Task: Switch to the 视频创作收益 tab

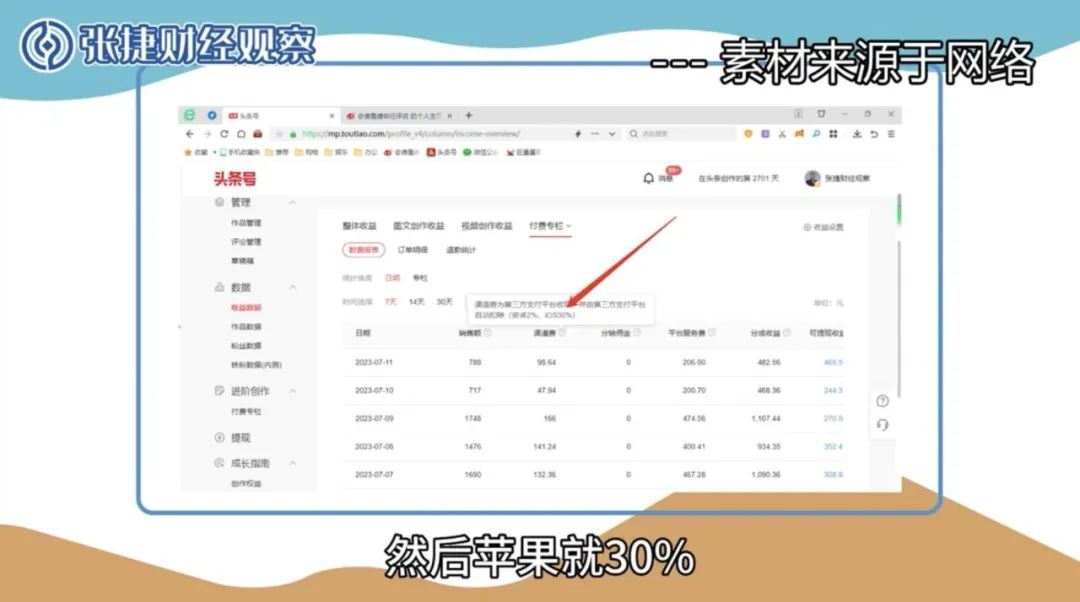Action: pos(486,227)
